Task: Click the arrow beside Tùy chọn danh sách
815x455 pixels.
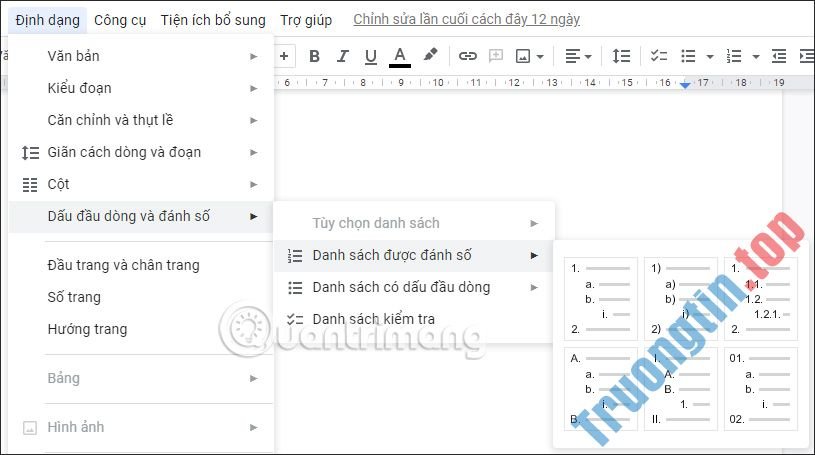Action: click(534, 224)
